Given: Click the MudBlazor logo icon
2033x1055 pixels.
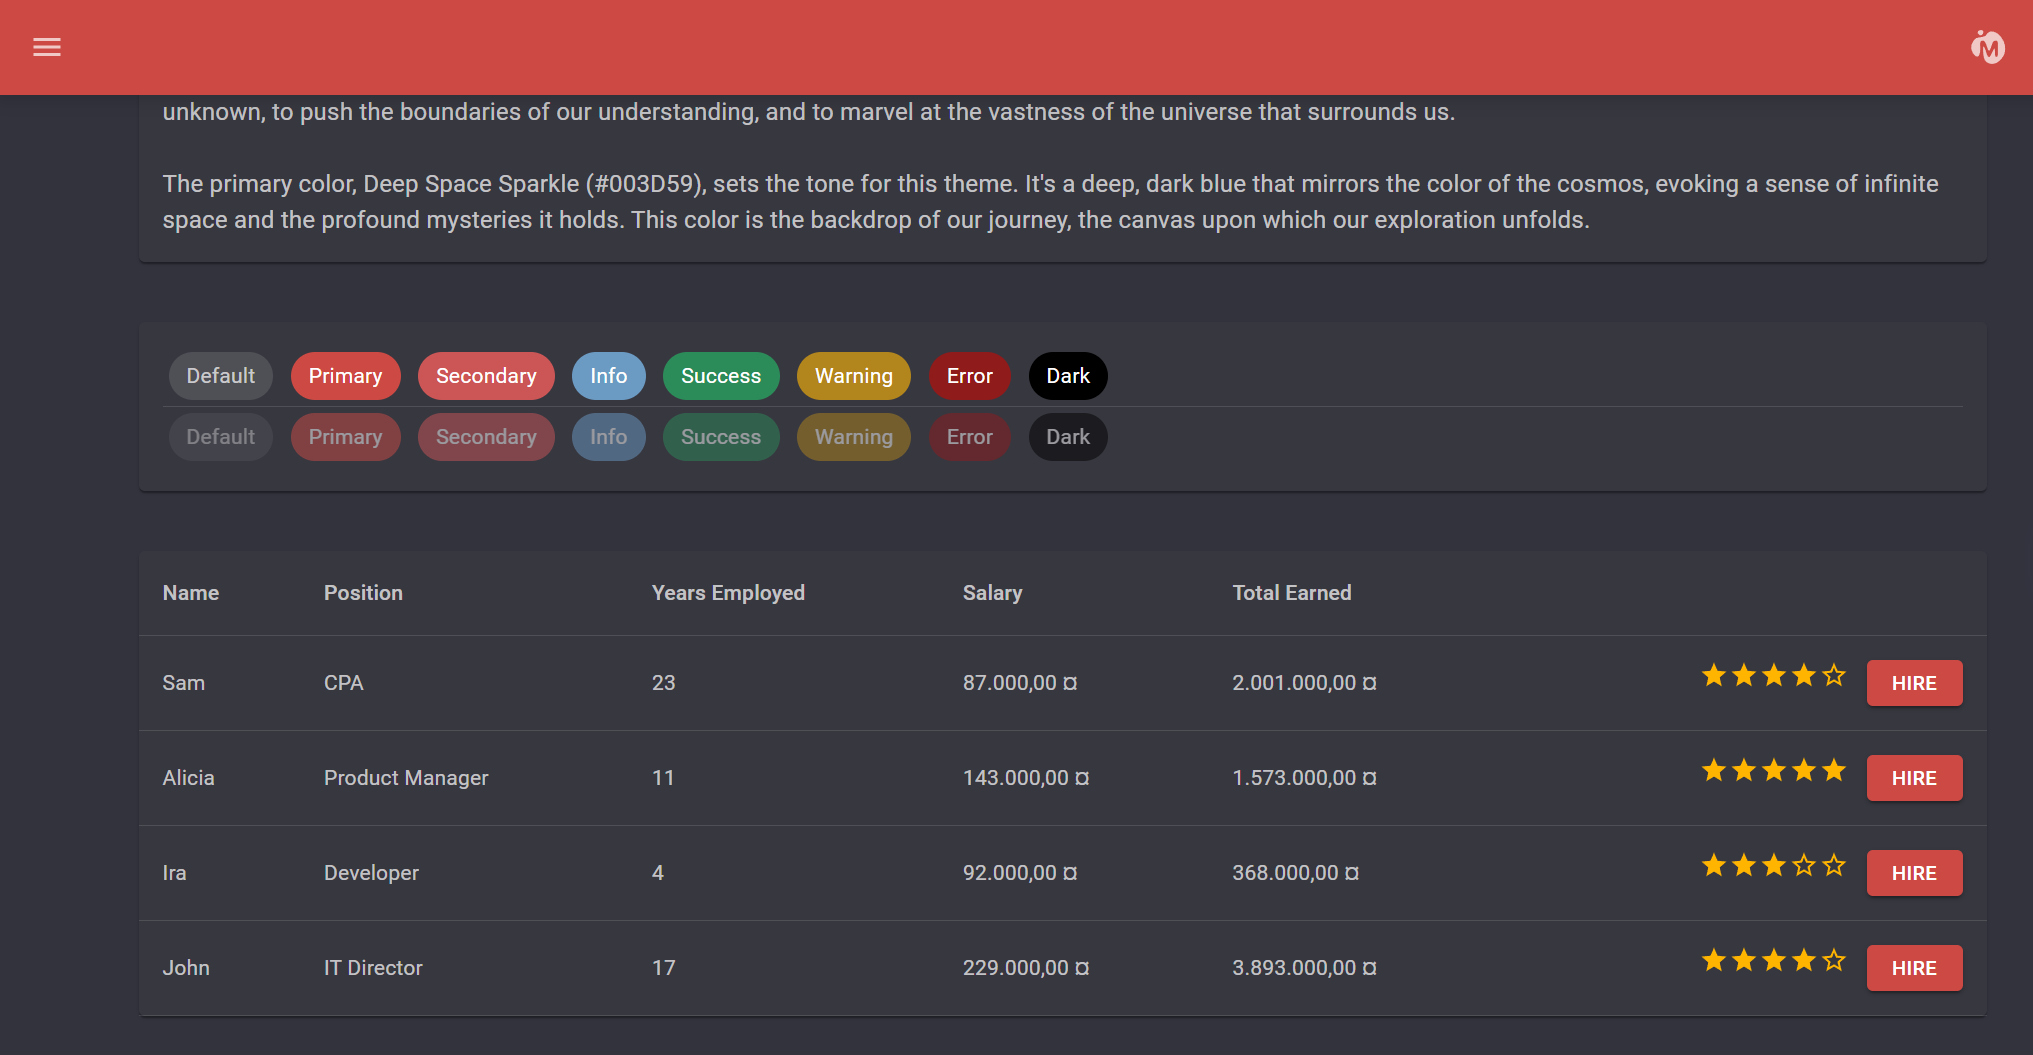Looking at the screenshot, I should click(x=1987, y=47).
